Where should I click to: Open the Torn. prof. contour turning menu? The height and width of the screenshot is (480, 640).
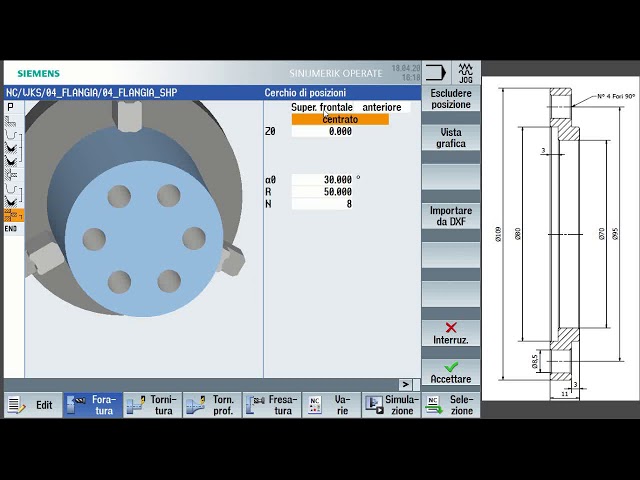tap(212, 405)
